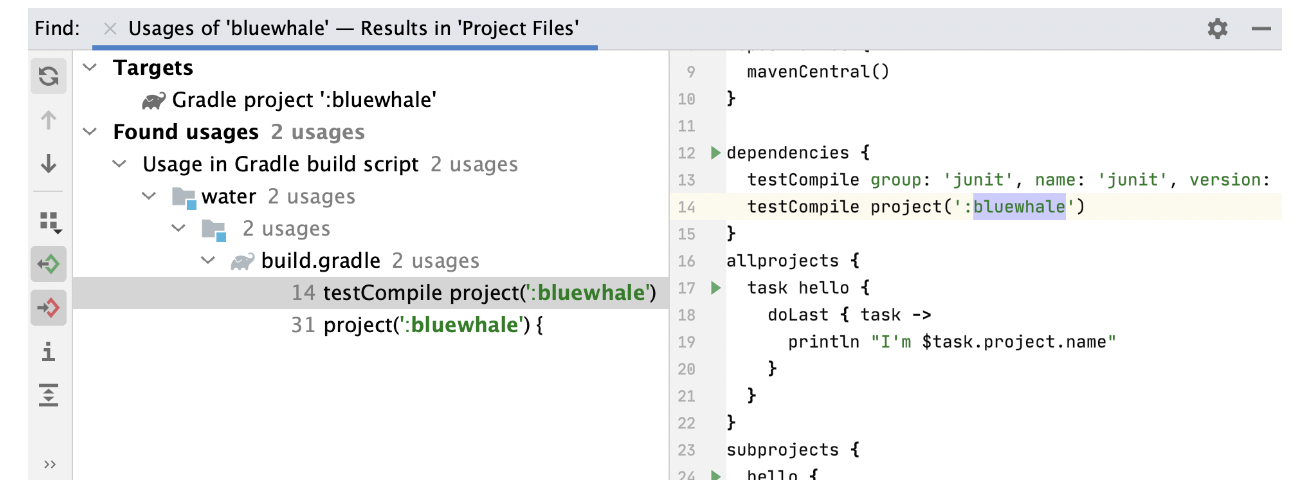Image resolution: width=1298 pixels, height=500 pixels.
Task: Open the Group By options icon
Action: pos(48,221)
